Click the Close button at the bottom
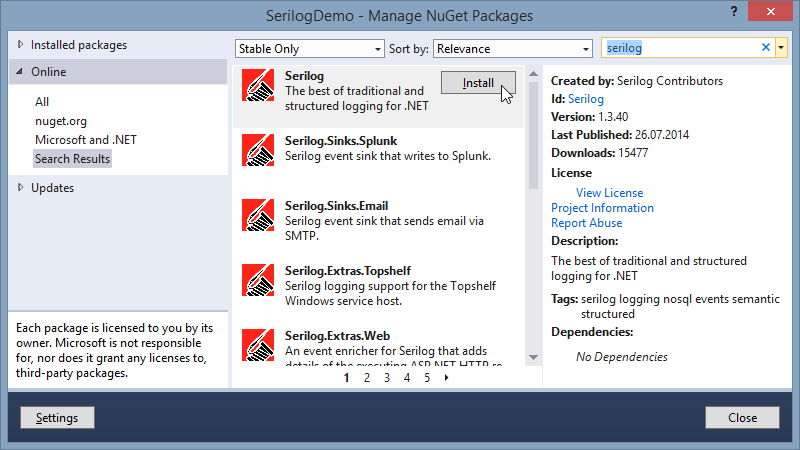 pos(742,418)
